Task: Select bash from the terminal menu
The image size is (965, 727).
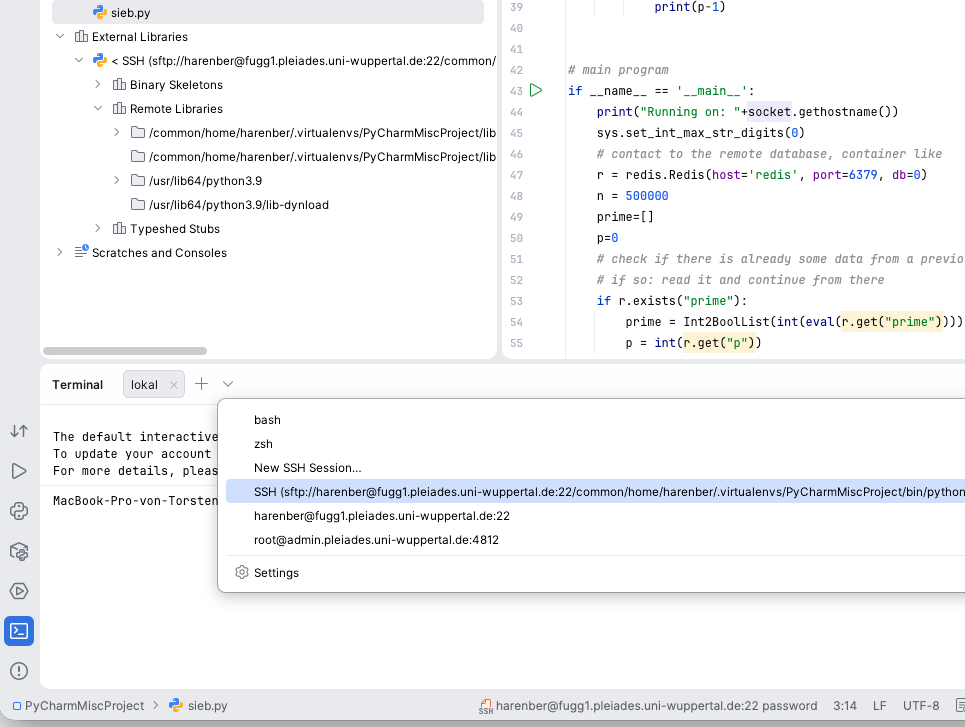Action: click(267, 420)
